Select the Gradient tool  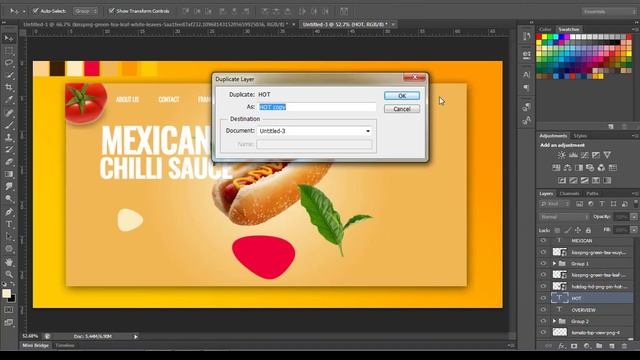coord(9,174)
